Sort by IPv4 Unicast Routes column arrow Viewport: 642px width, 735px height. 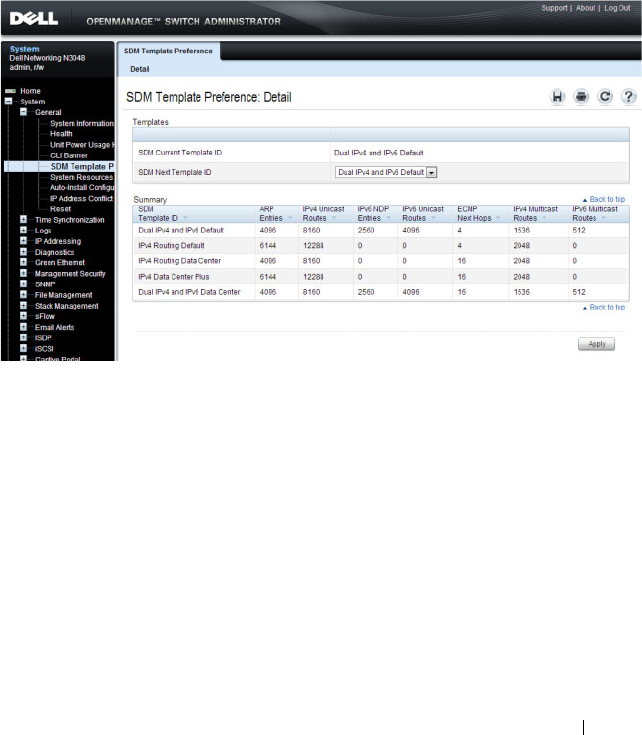pos(334,218)
